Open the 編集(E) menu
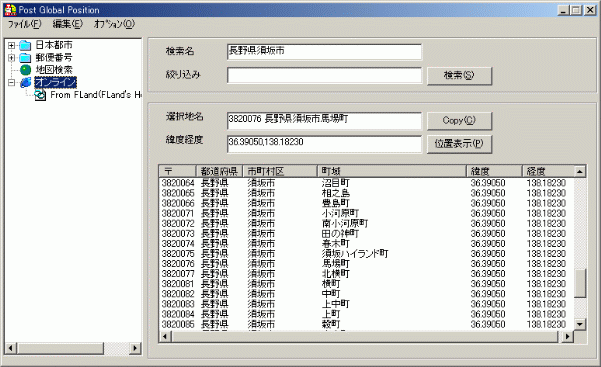This screenshot has height=367, width=601. click(x=67, y=24)
